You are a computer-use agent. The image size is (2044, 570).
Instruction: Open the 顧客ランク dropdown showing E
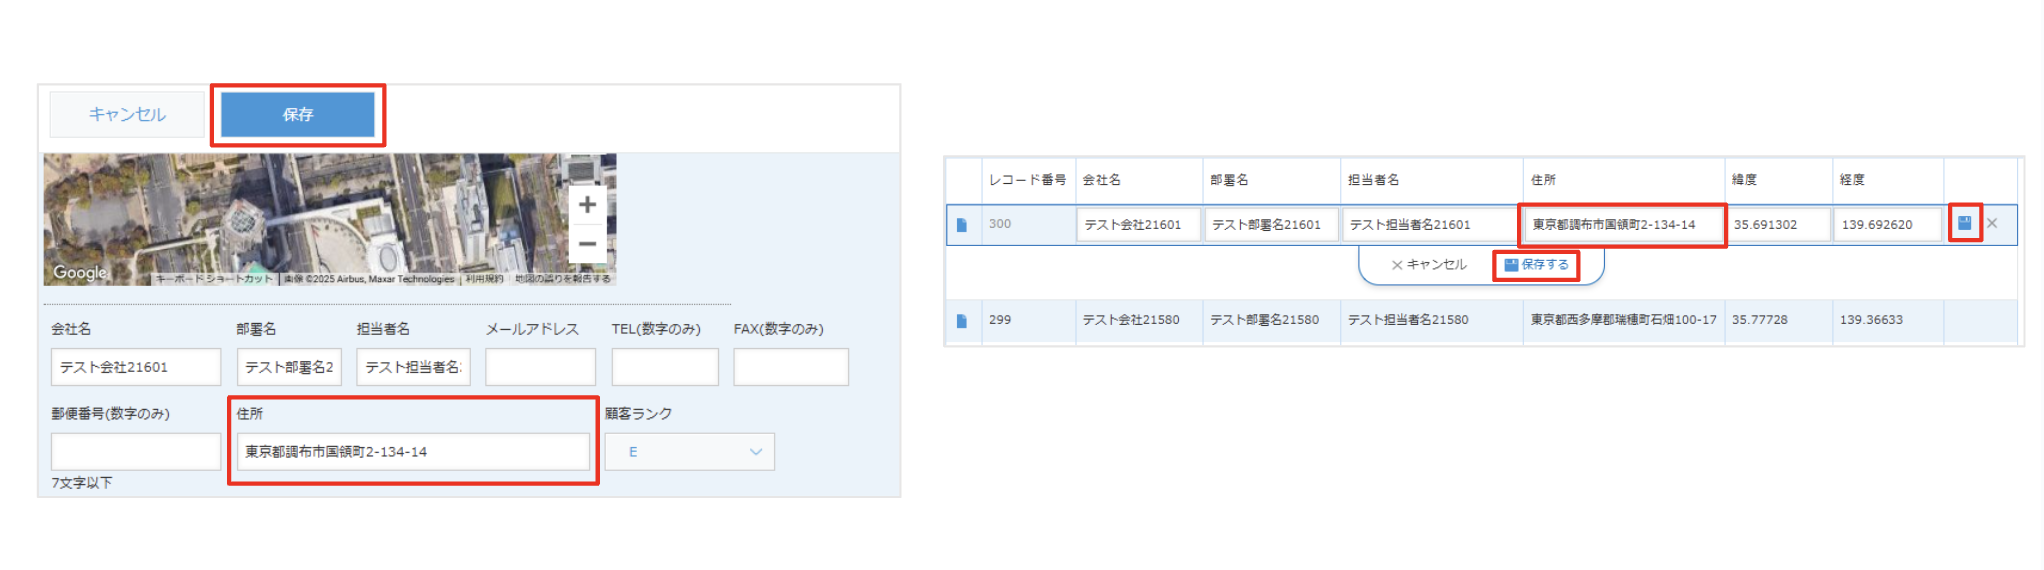pyautogui.click(x=690, y=452)
